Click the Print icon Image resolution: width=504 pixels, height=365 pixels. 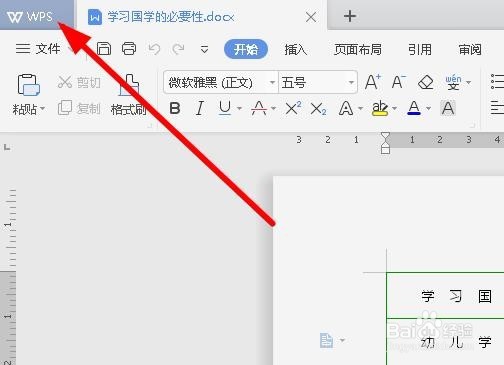click(x=129, y=49)
